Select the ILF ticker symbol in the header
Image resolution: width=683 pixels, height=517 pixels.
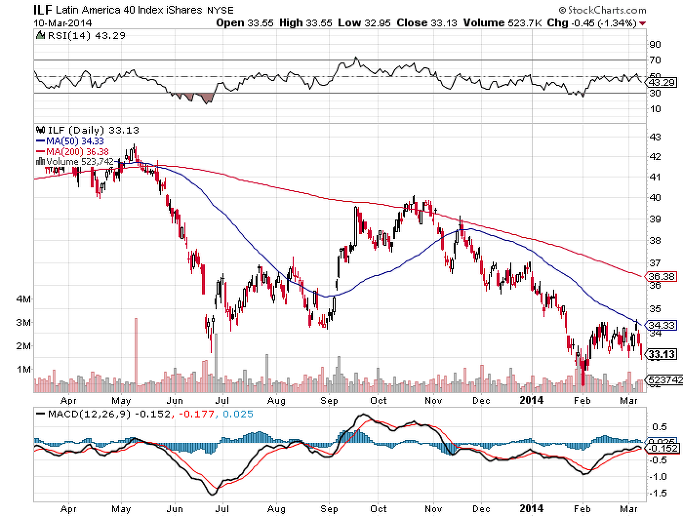43,10
